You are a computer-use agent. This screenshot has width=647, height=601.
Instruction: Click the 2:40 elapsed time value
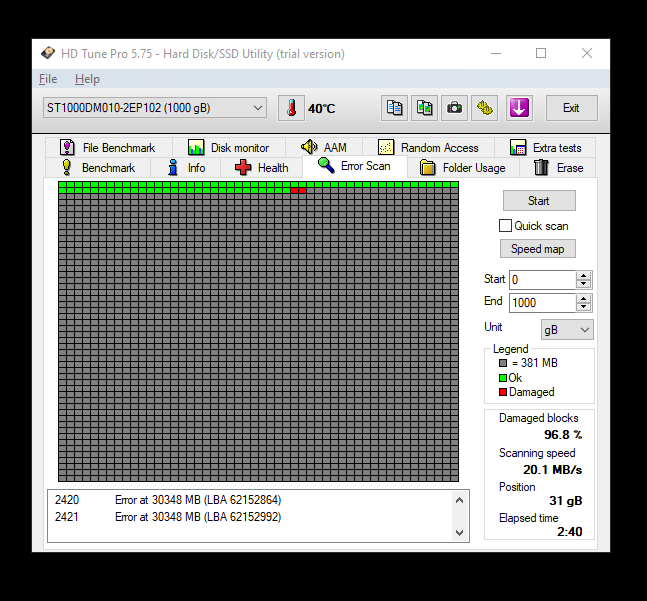pyautogui.click(x=569, y=531)
